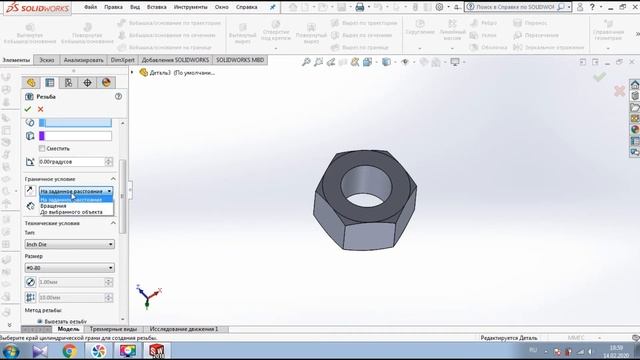
Task: Open the Файл menu
Action: pos(91,7)
